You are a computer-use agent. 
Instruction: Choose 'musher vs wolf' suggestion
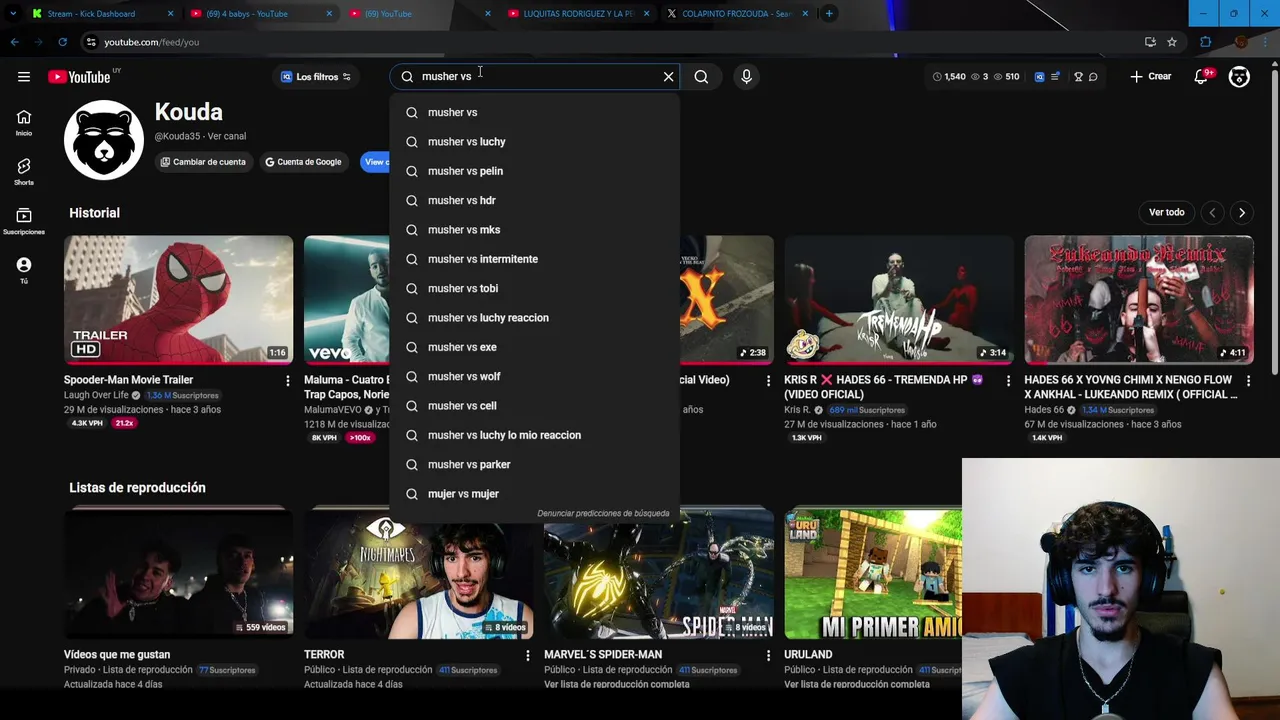[534, 376]
